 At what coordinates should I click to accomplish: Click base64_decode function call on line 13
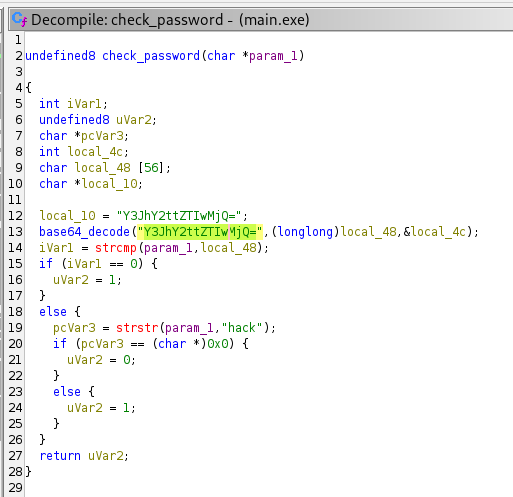[x=84, y=232]
